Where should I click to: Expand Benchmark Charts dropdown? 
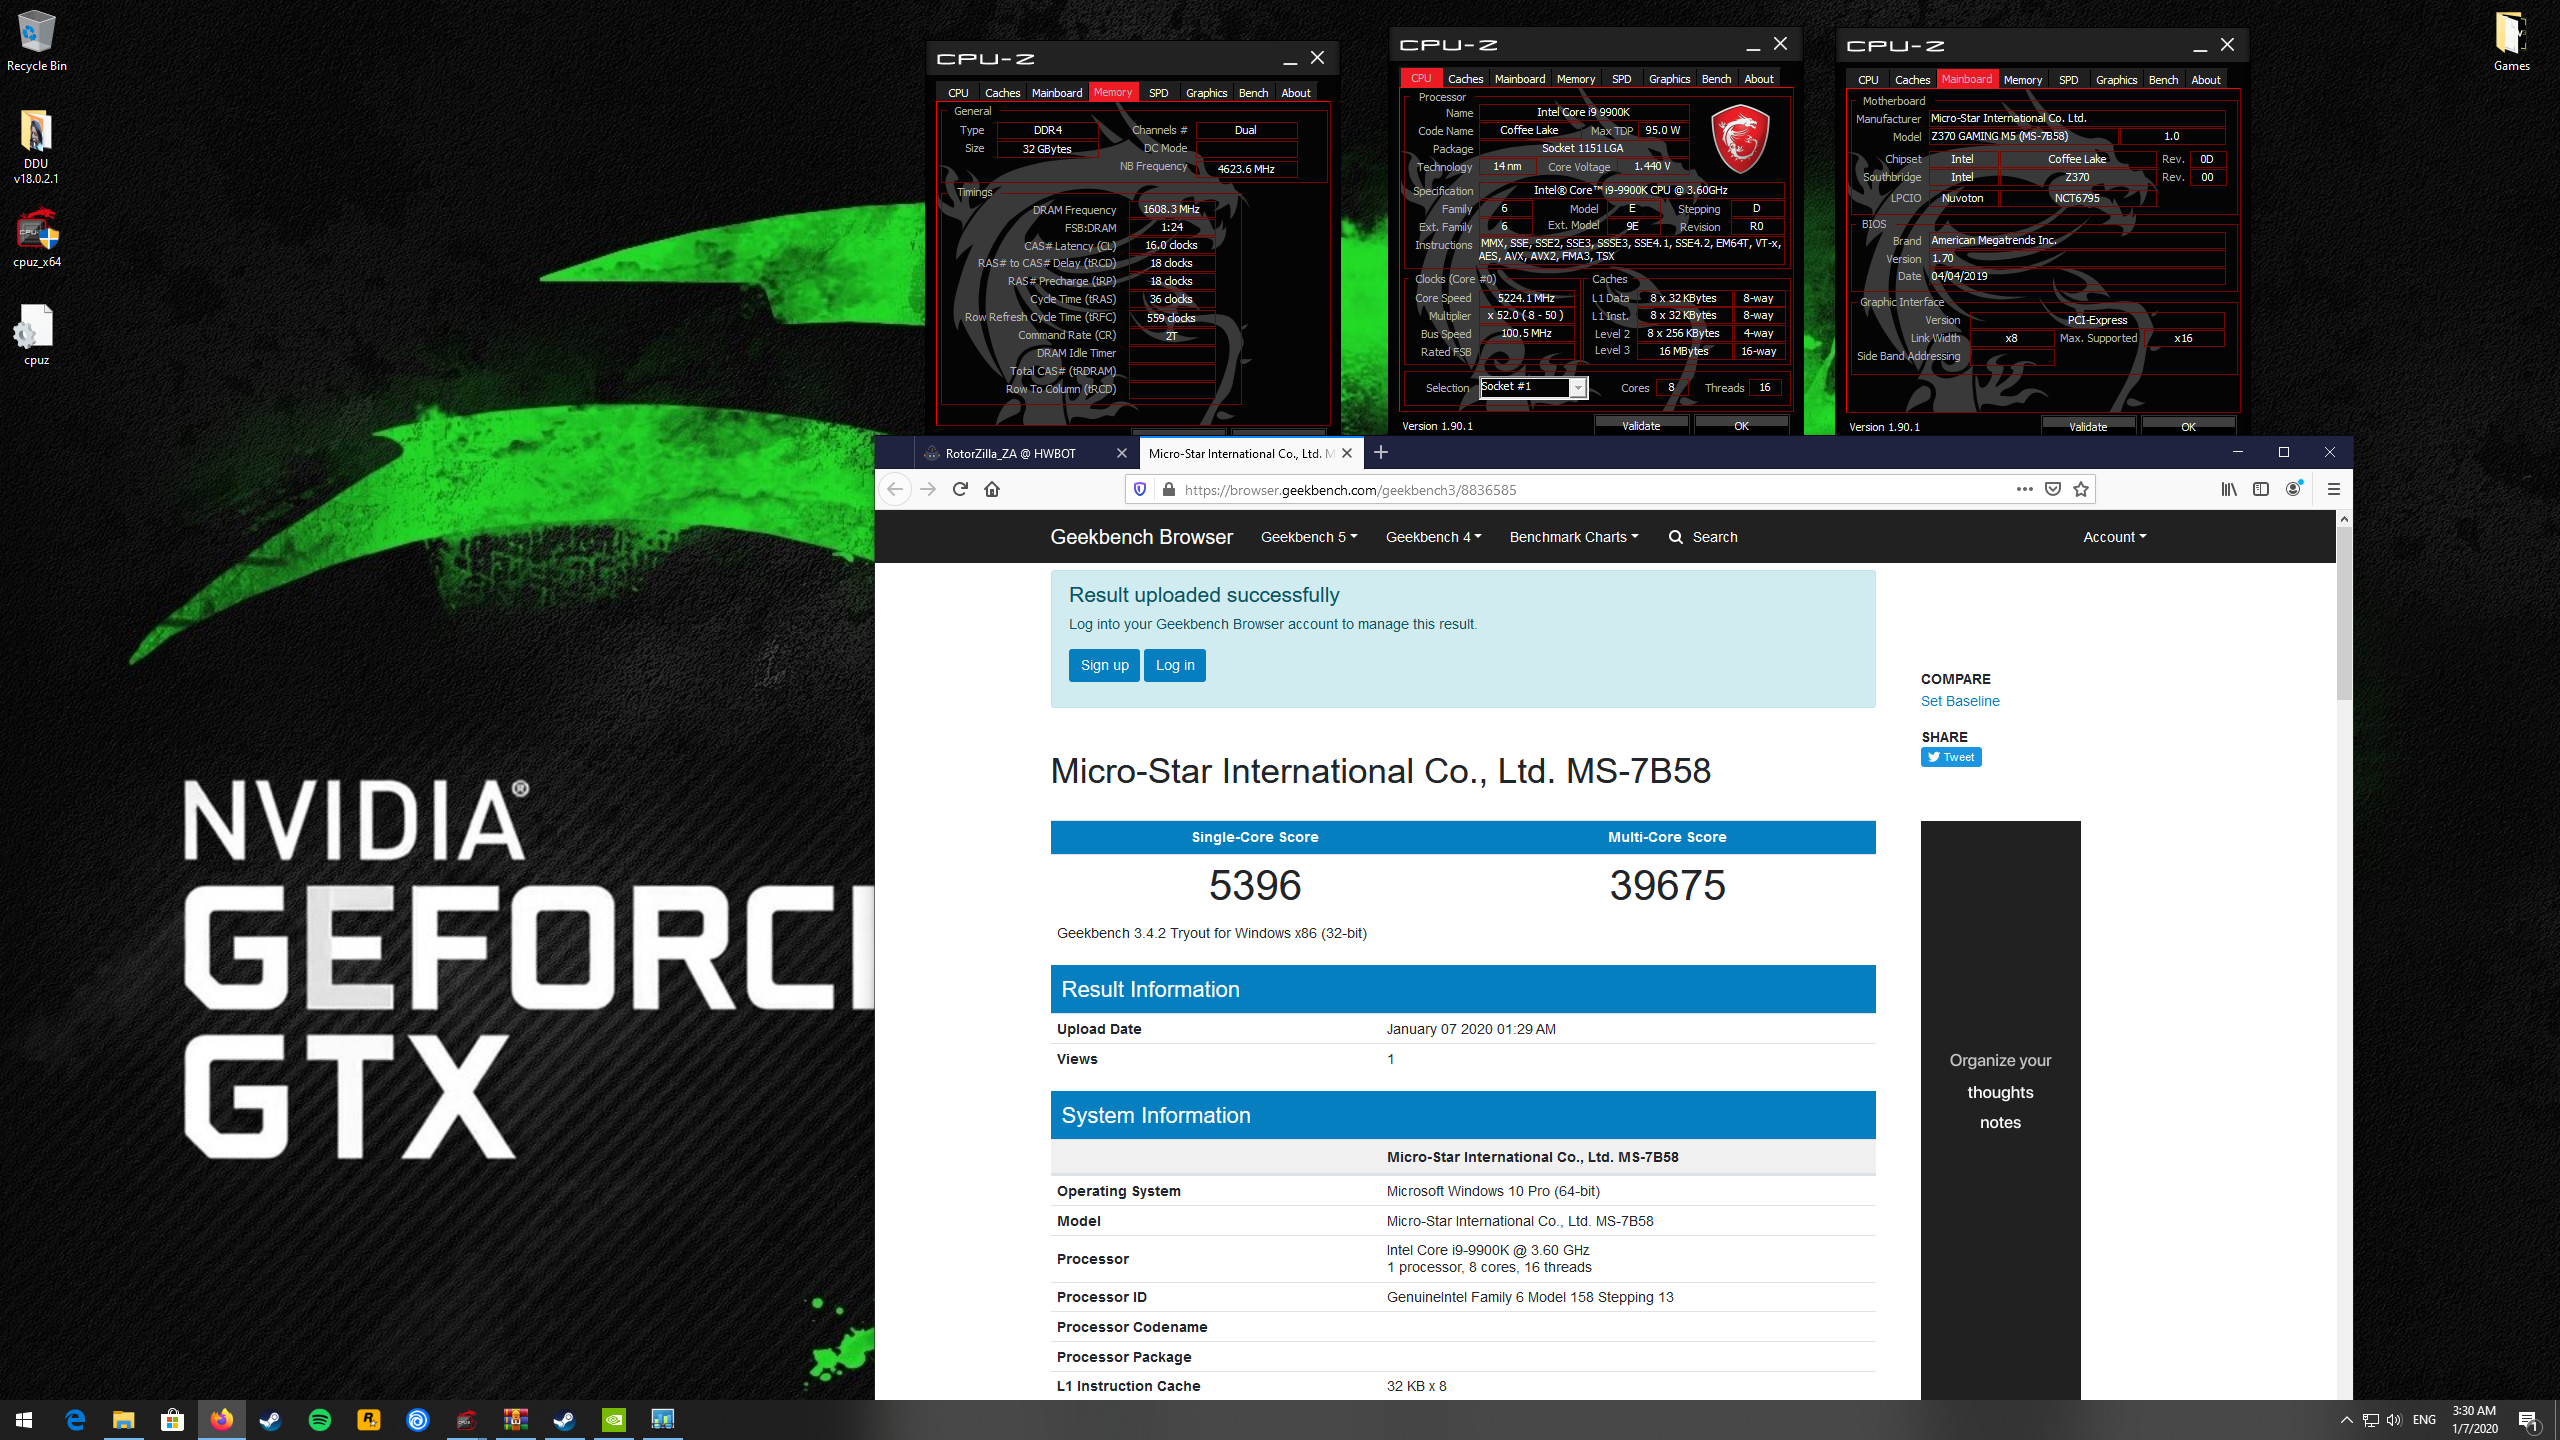1574,537
